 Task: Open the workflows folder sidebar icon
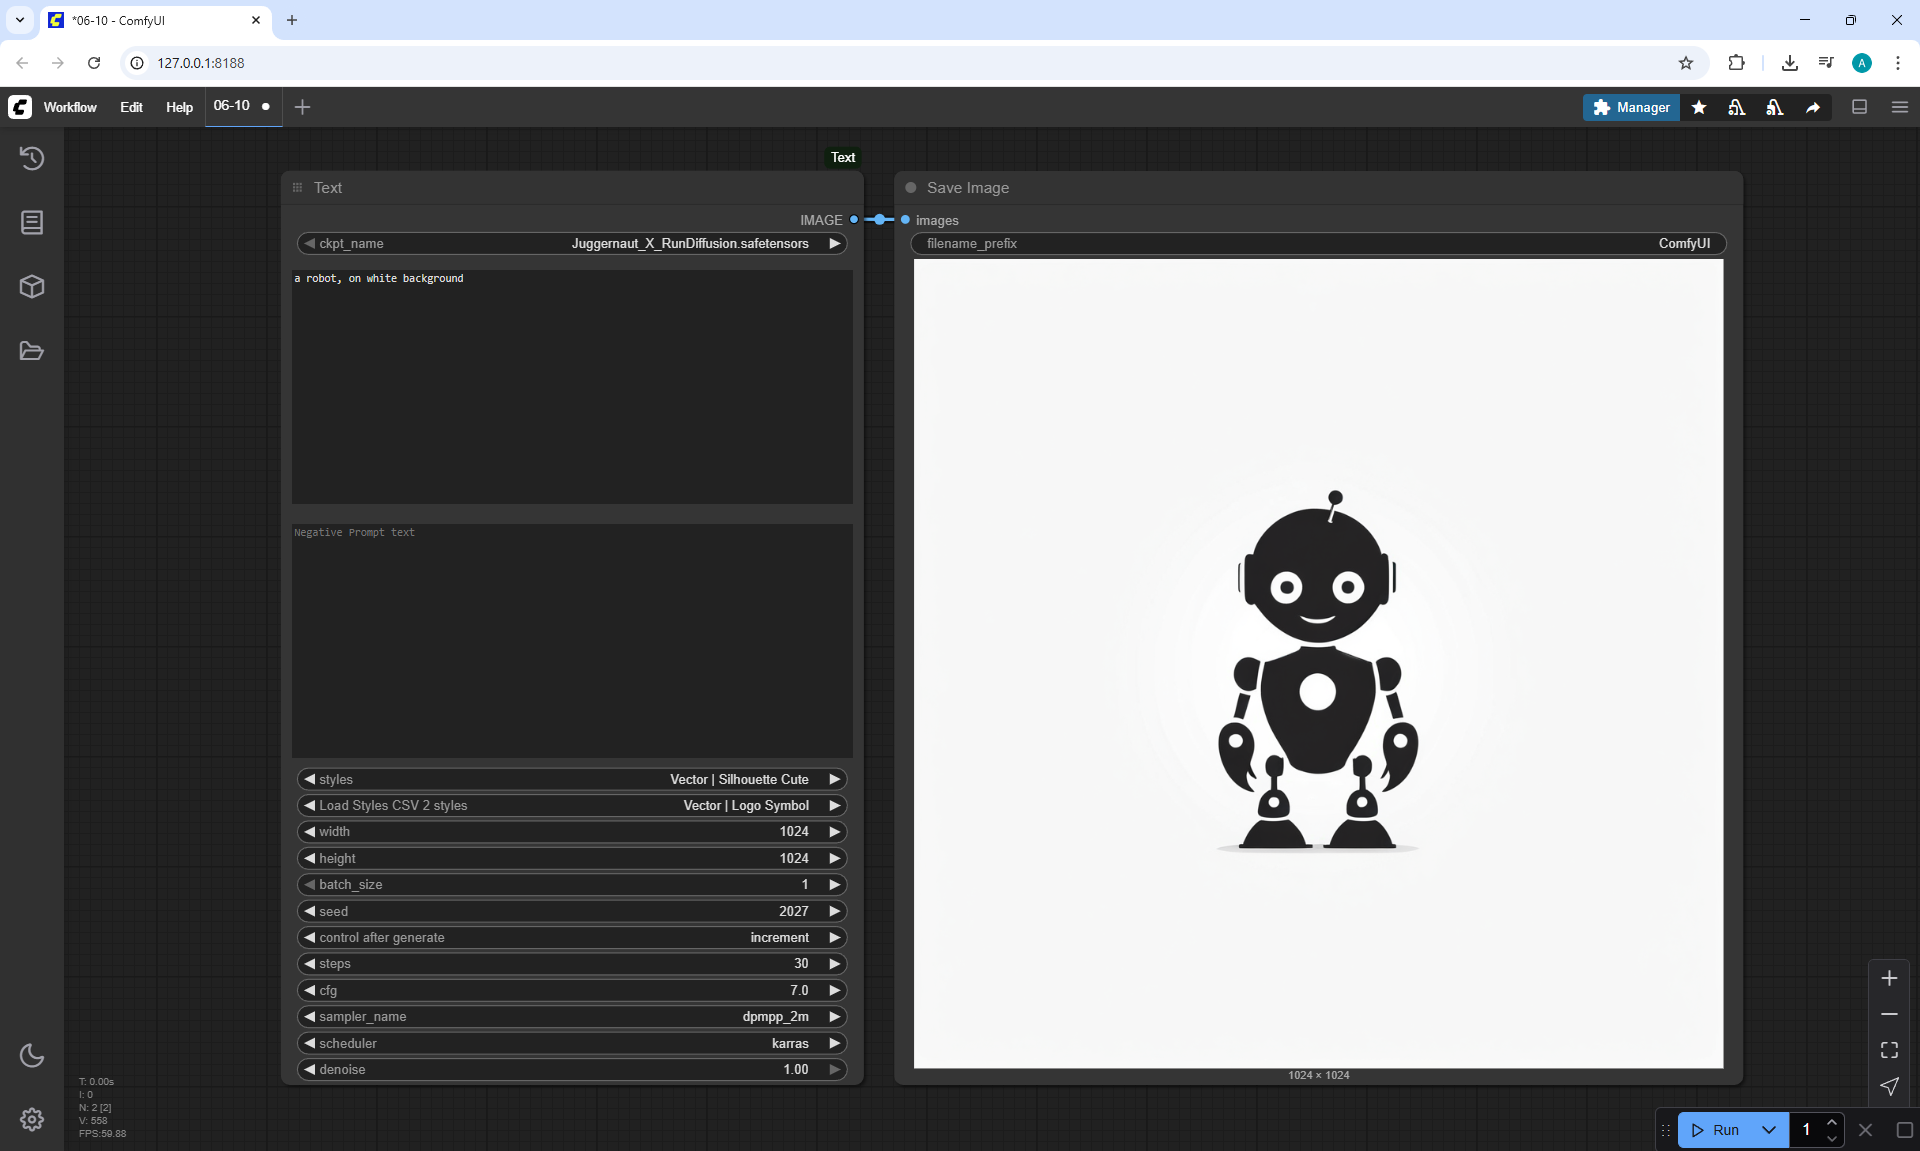pos(32,351)
